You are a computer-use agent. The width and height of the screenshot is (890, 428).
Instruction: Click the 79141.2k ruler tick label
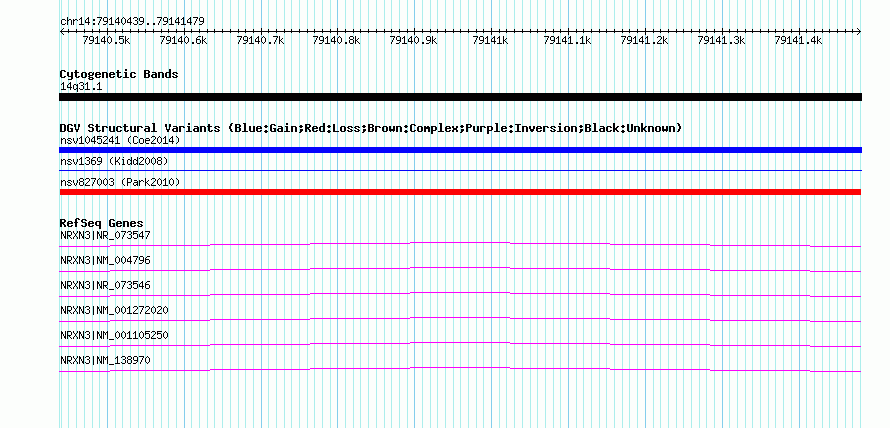[644, 40]
